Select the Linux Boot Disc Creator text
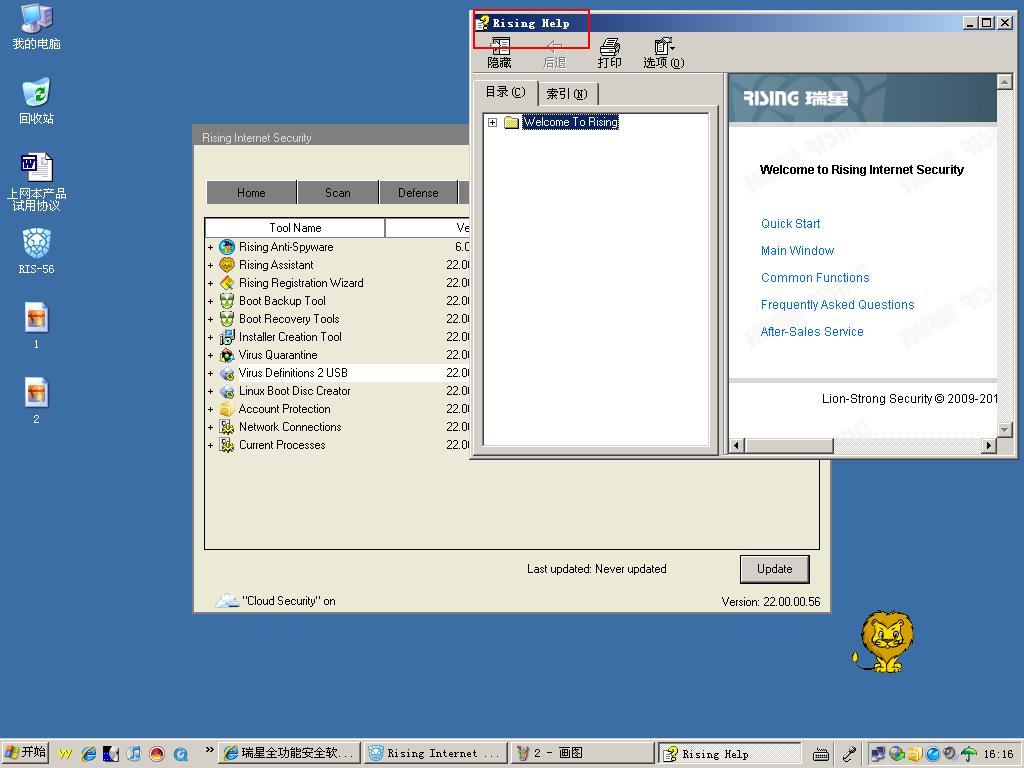1024x768 pixels. coord(295,391)
